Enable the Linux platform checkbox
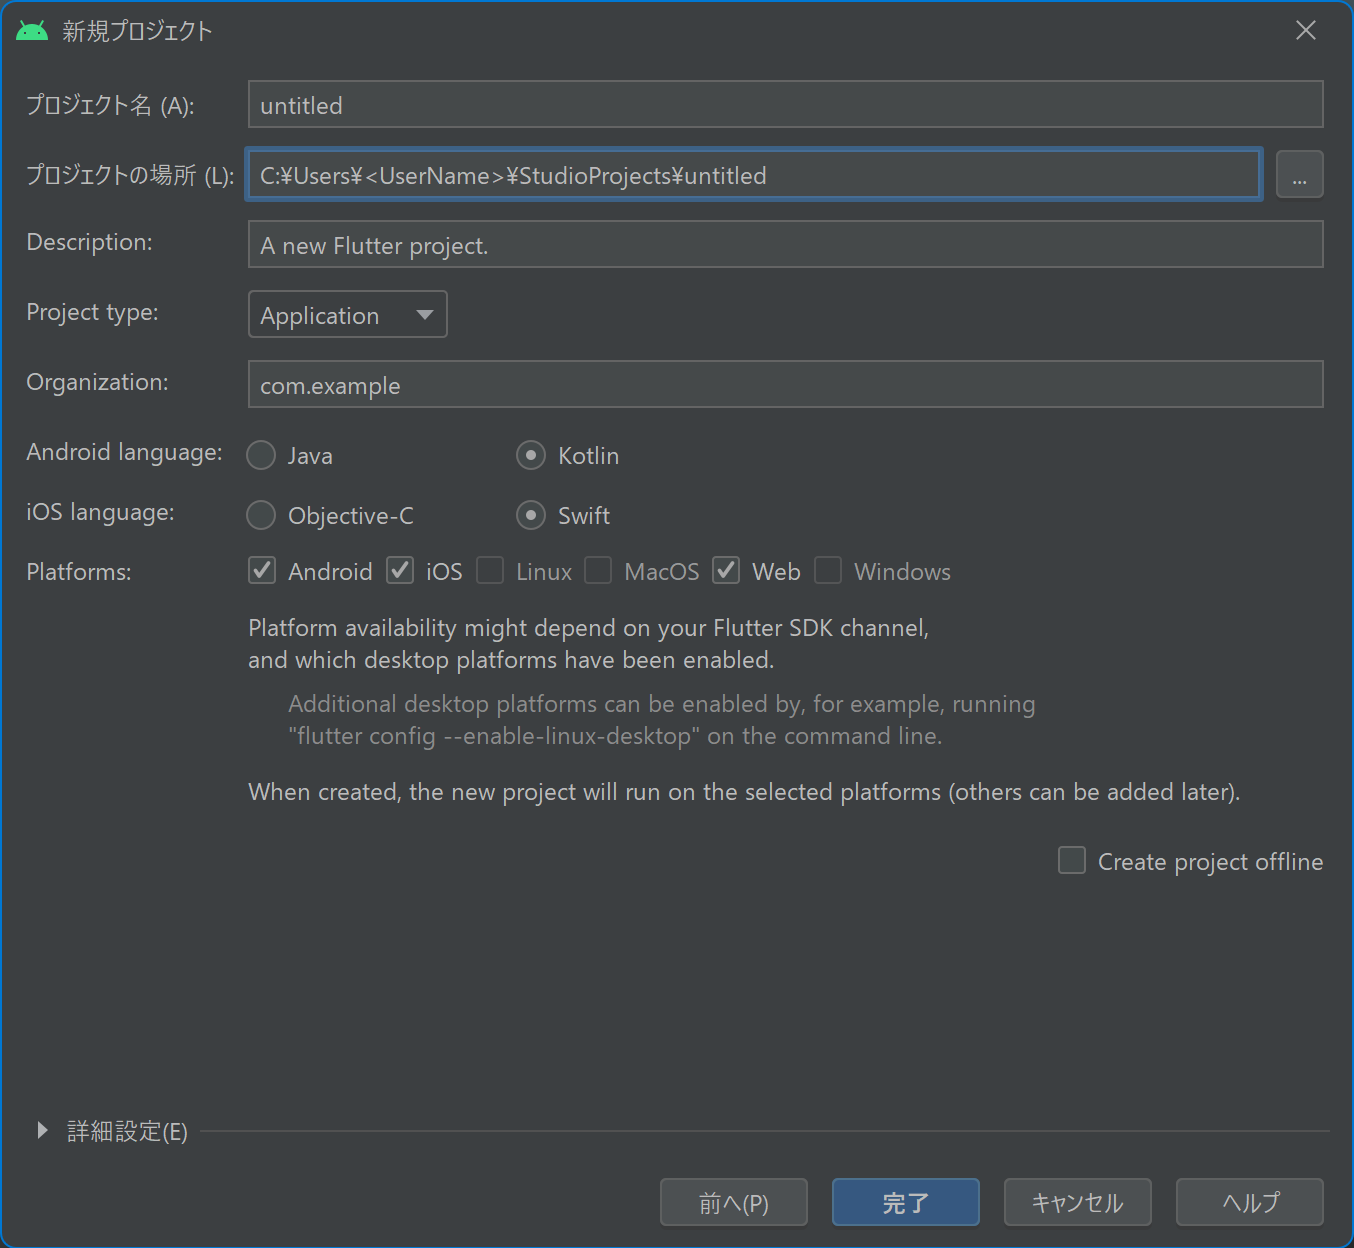This screenshot has width=1354, height=1248. point(490,570)
